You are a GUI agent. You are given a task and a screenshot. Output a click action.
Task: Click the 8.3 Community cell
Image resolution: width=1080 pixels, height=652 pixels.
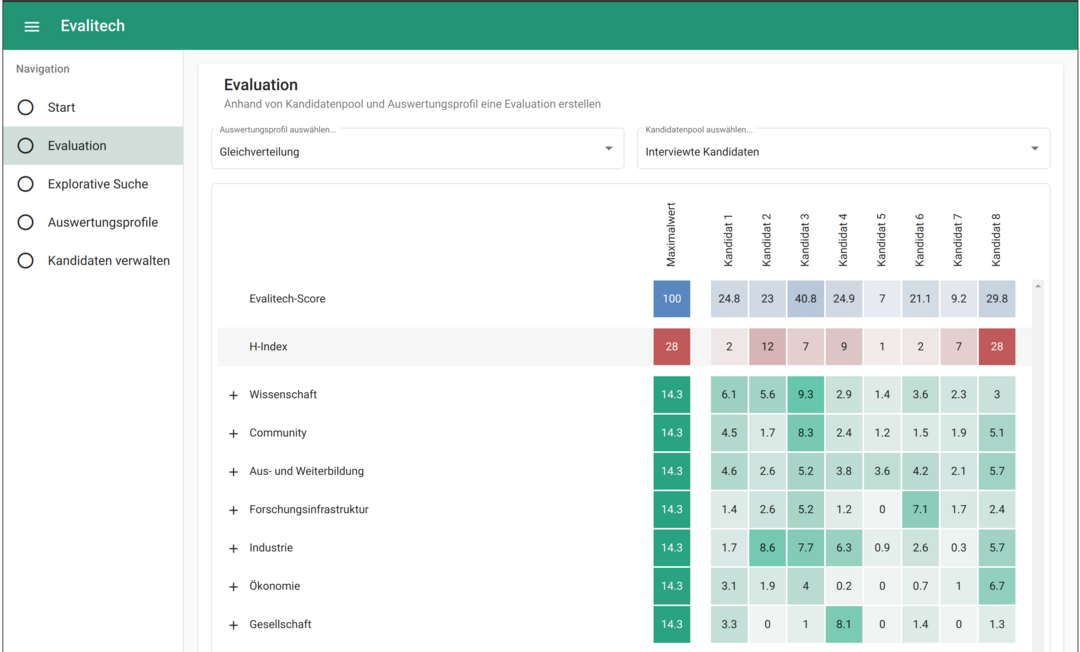coord(805,433)
